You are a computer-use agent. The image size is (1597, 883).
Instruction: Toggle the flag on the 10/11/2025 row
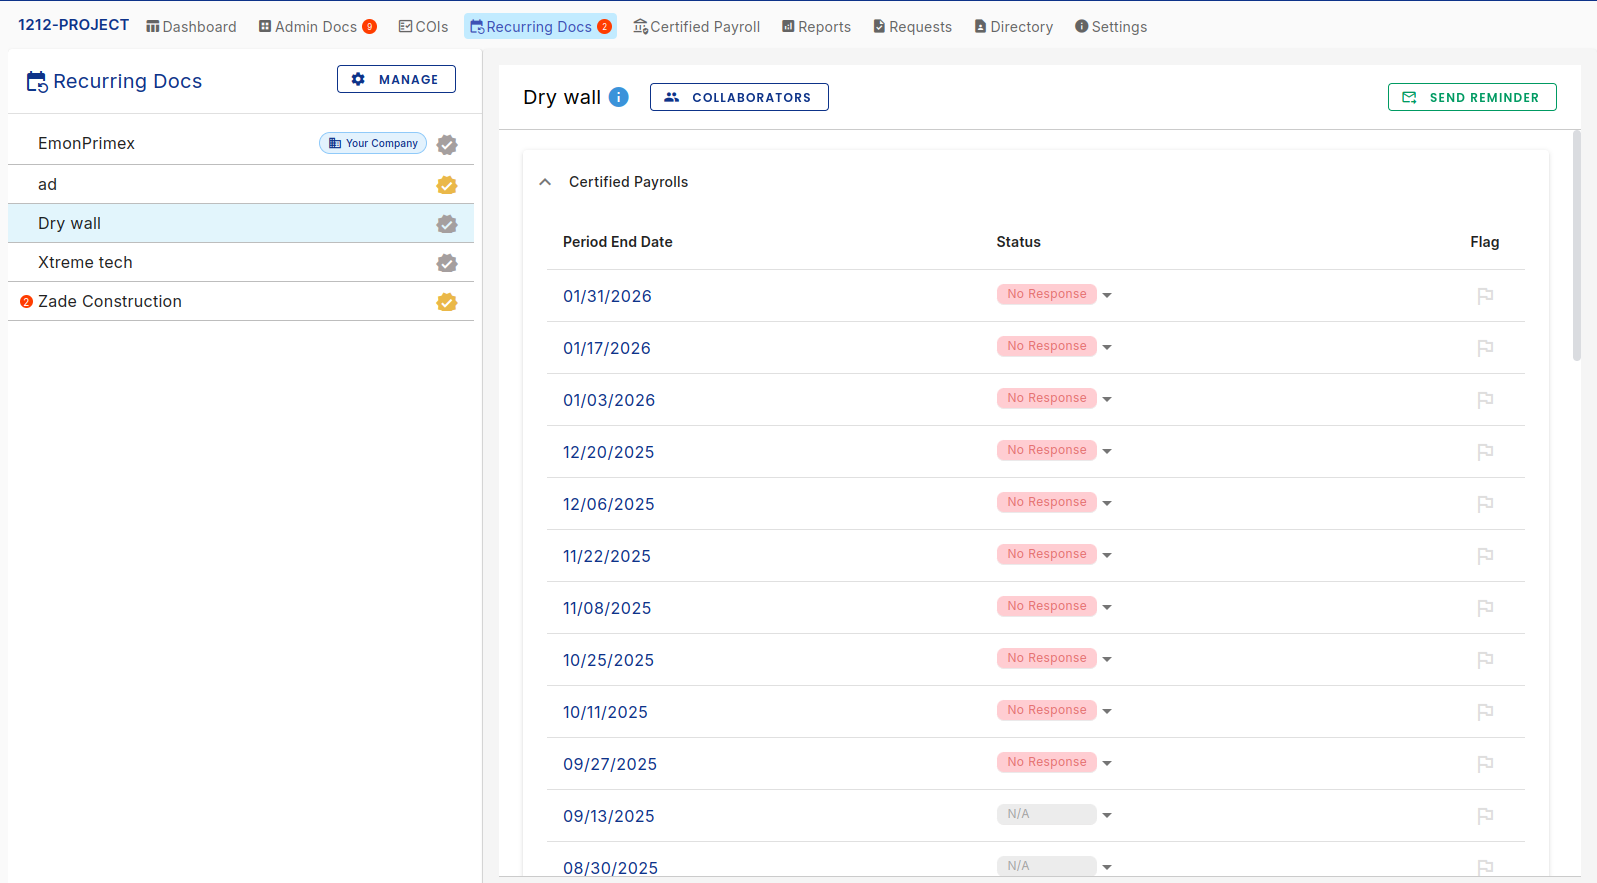[x=1485, y=712]
